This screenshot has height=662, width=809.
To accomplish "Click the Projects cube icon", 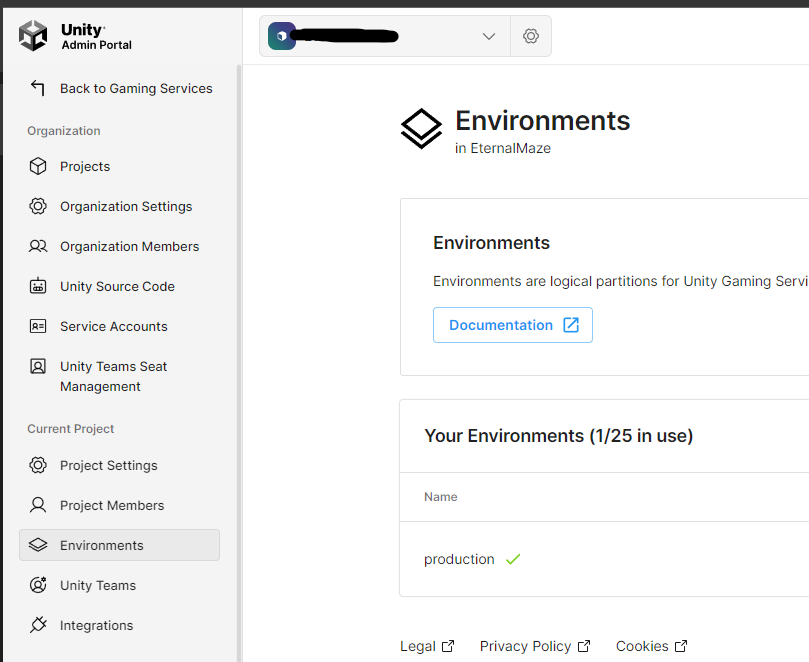I will click(38, 166).
